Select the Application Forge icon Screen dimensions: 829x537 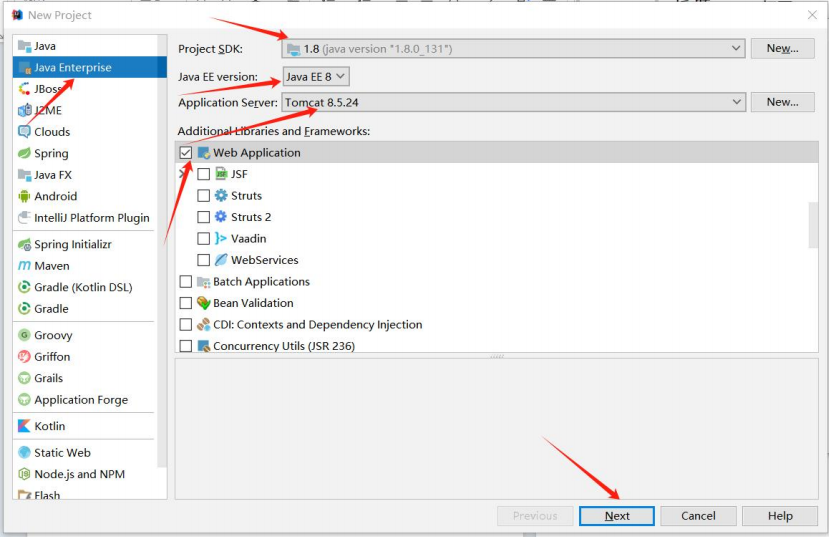(x=24, y=400)
